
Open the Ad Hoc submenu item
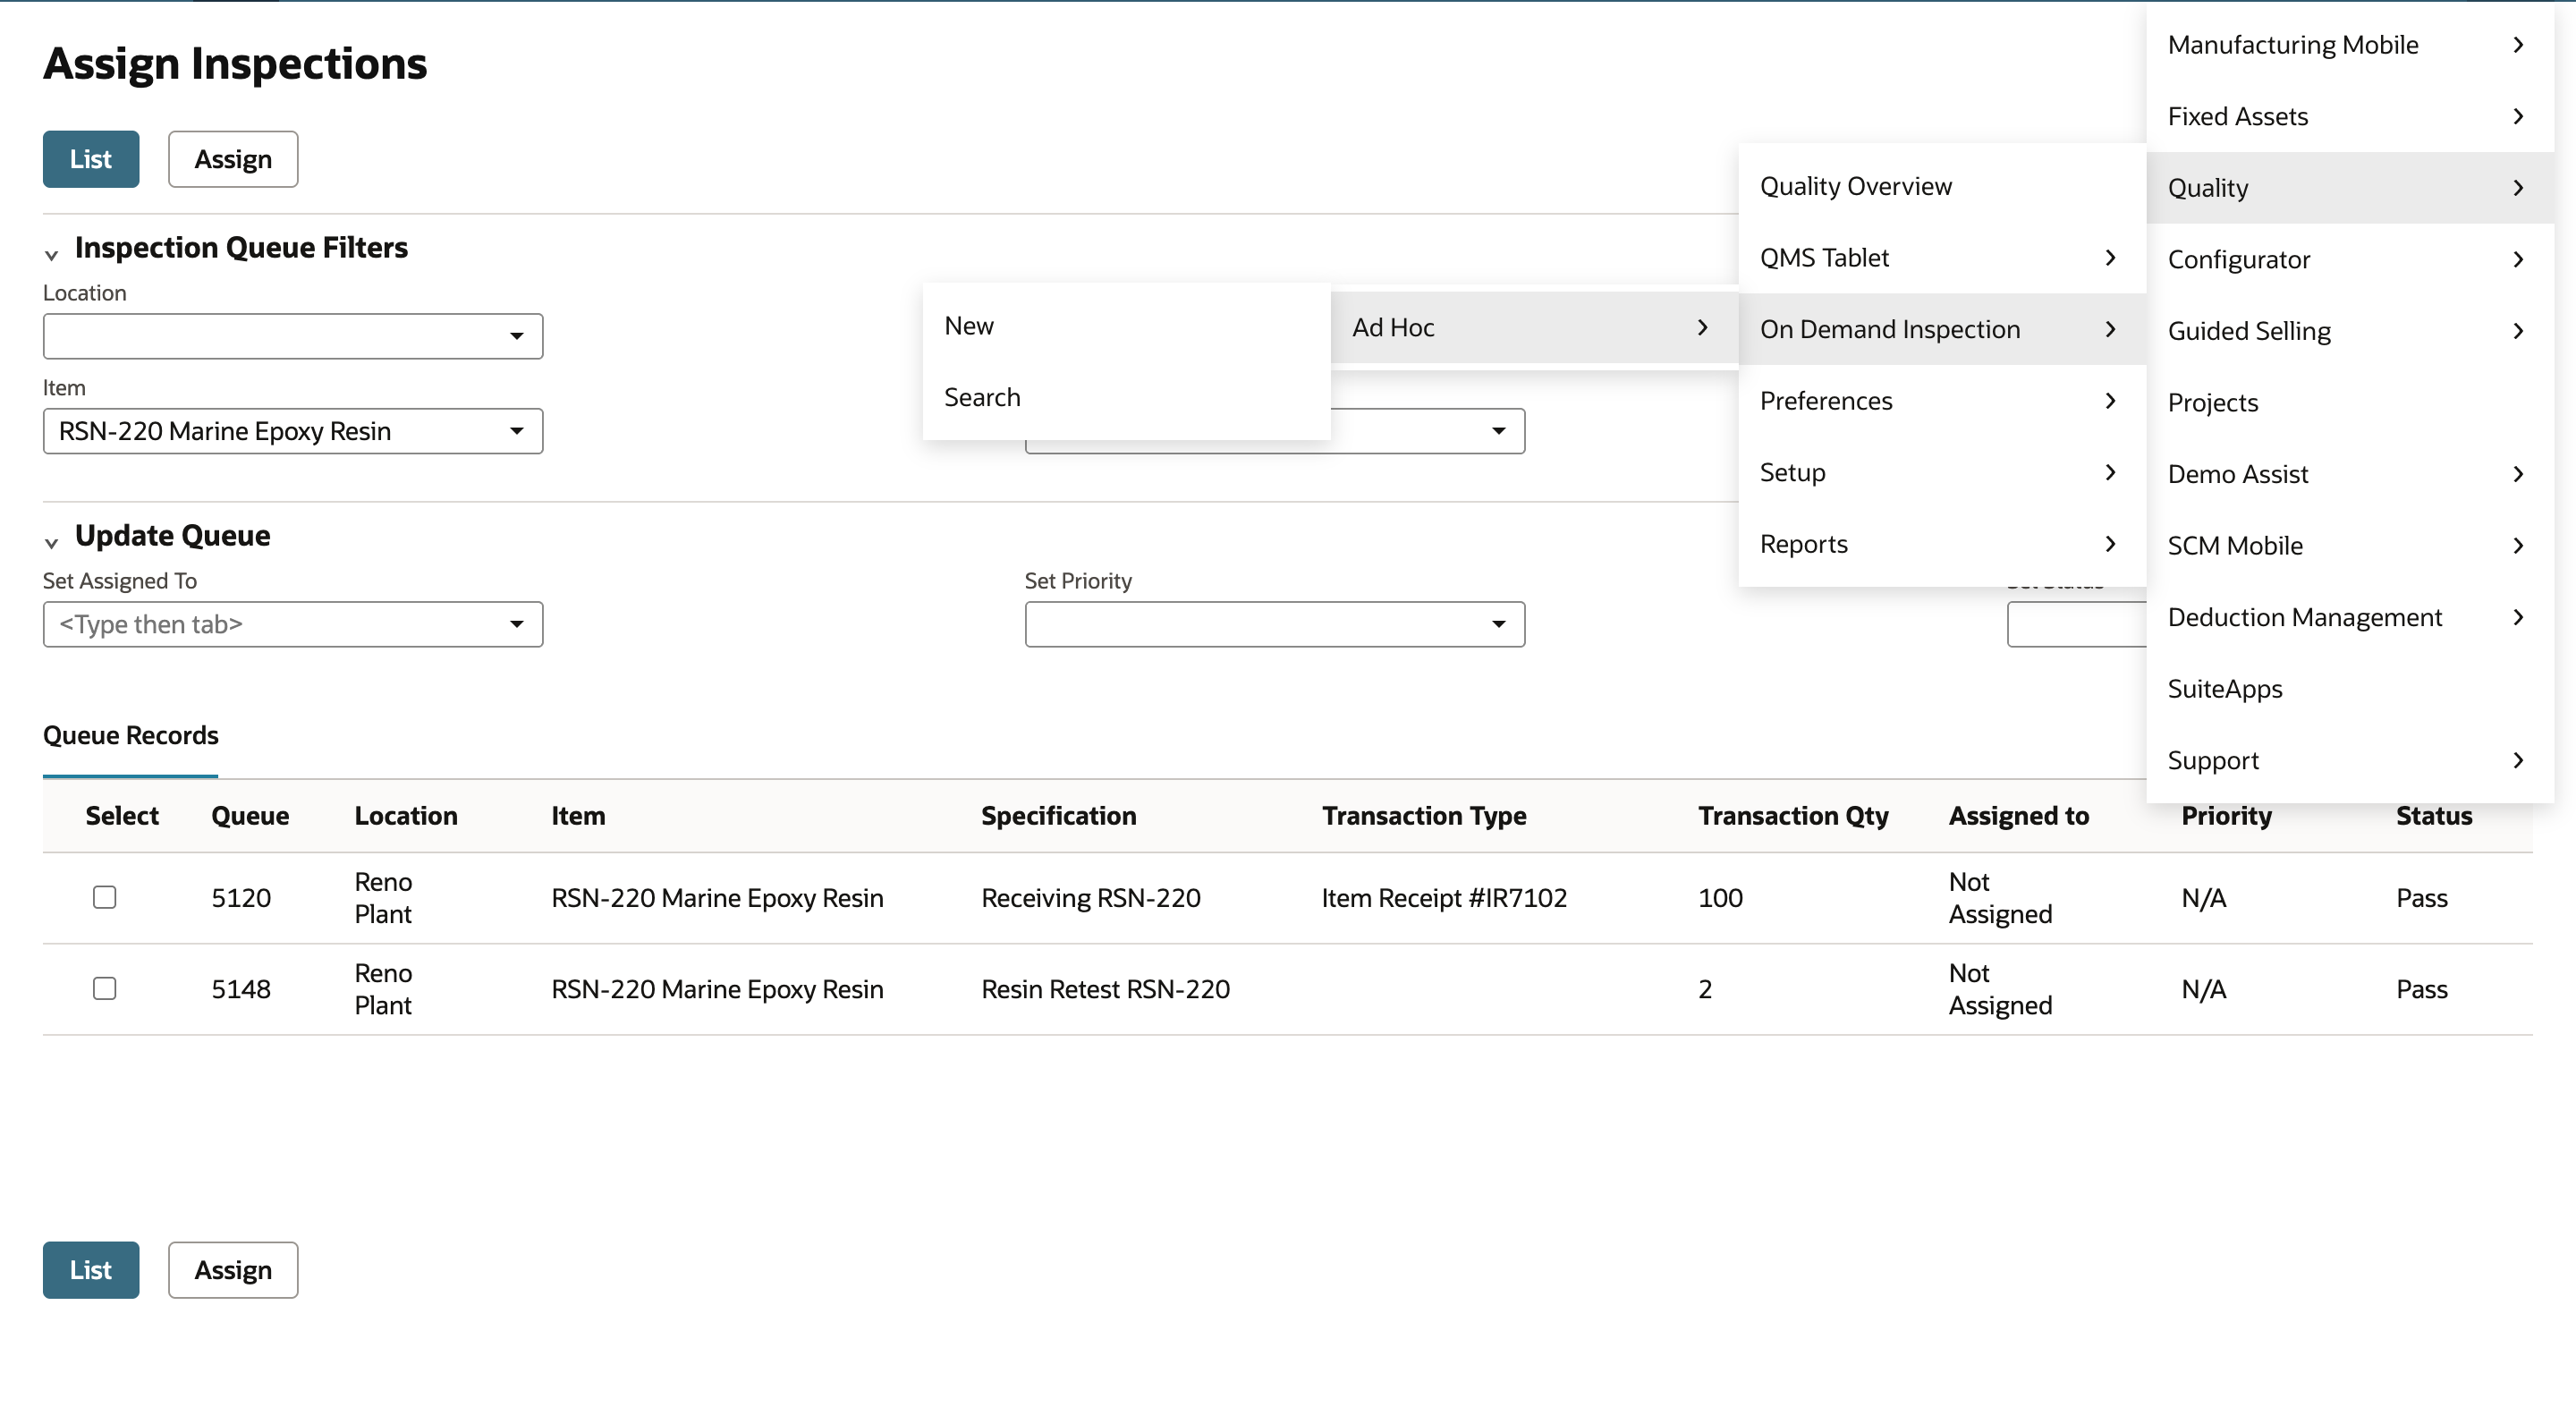1534,327
